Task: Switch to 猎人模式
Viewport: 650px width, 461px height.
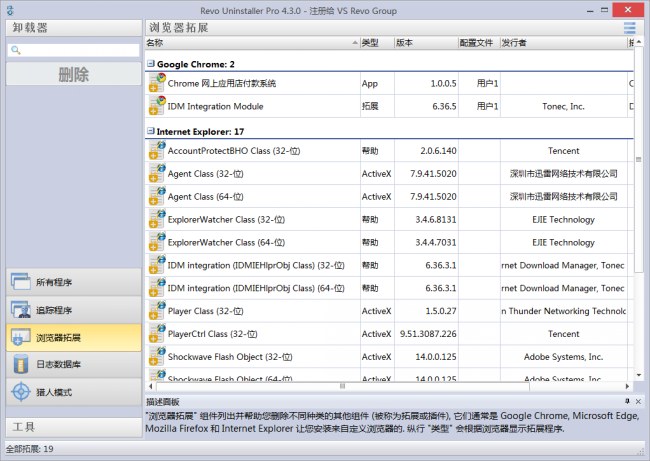Action: pyautogui.click(x=74, y=392)
